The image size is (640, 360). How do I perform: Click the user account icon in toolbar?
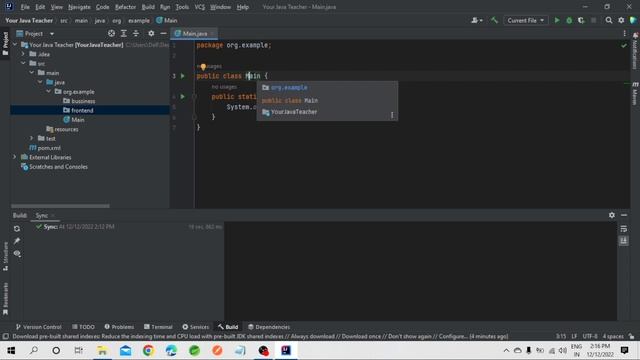click(x=476, y=20)
